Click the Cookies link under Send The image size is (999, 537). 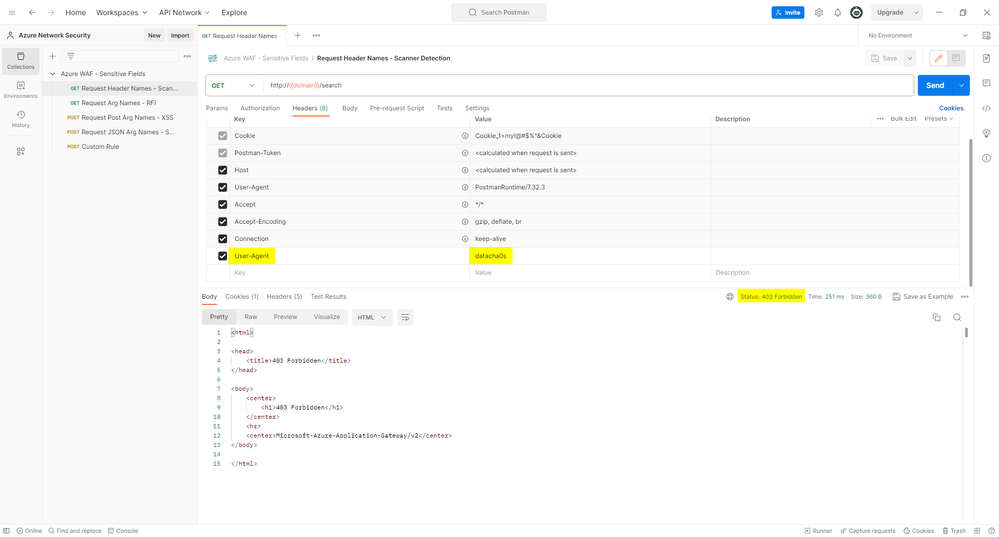(x=951, y=108)
